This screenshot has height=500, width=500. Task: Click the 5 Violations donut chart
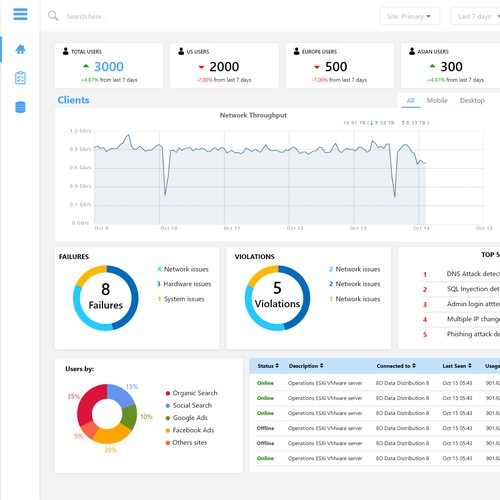277,298
